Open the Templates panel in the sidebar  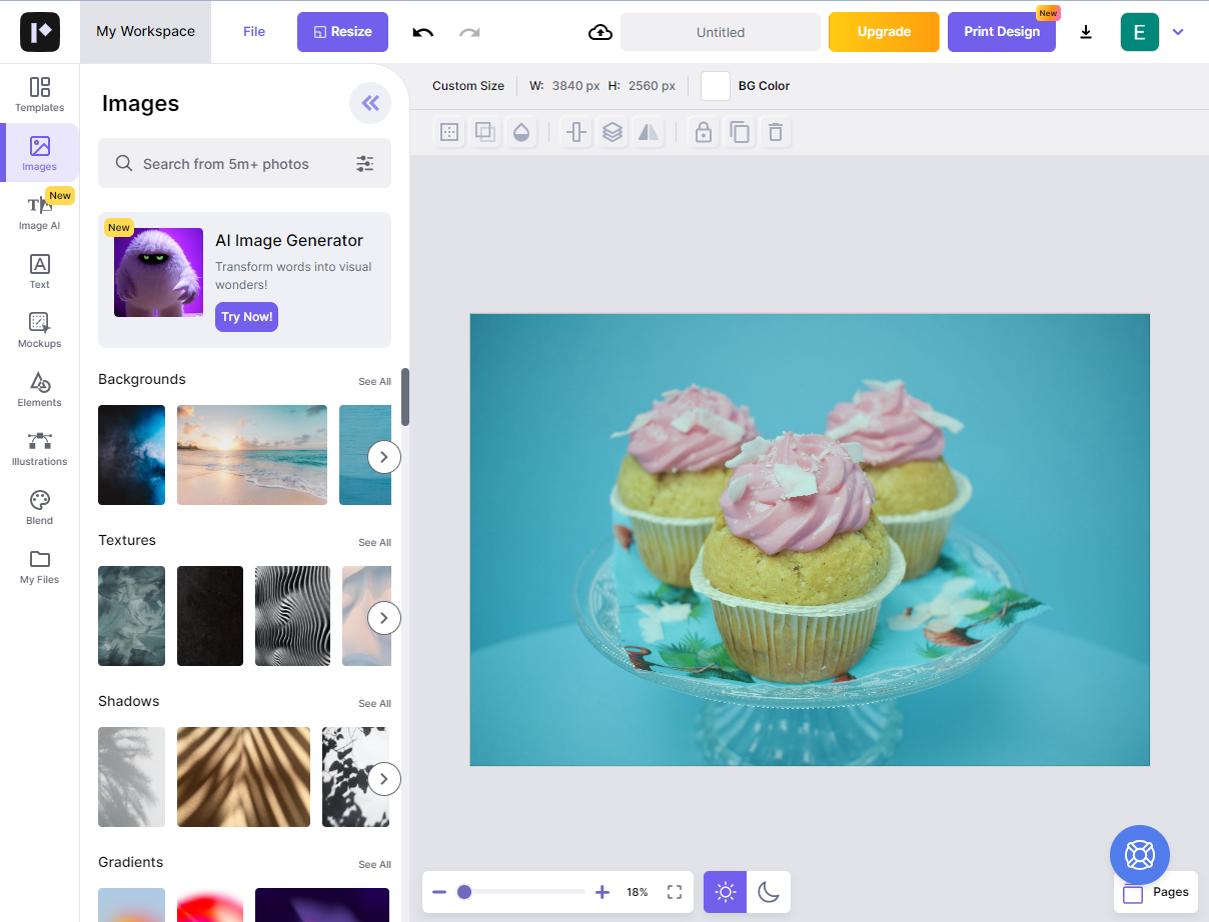39,93
